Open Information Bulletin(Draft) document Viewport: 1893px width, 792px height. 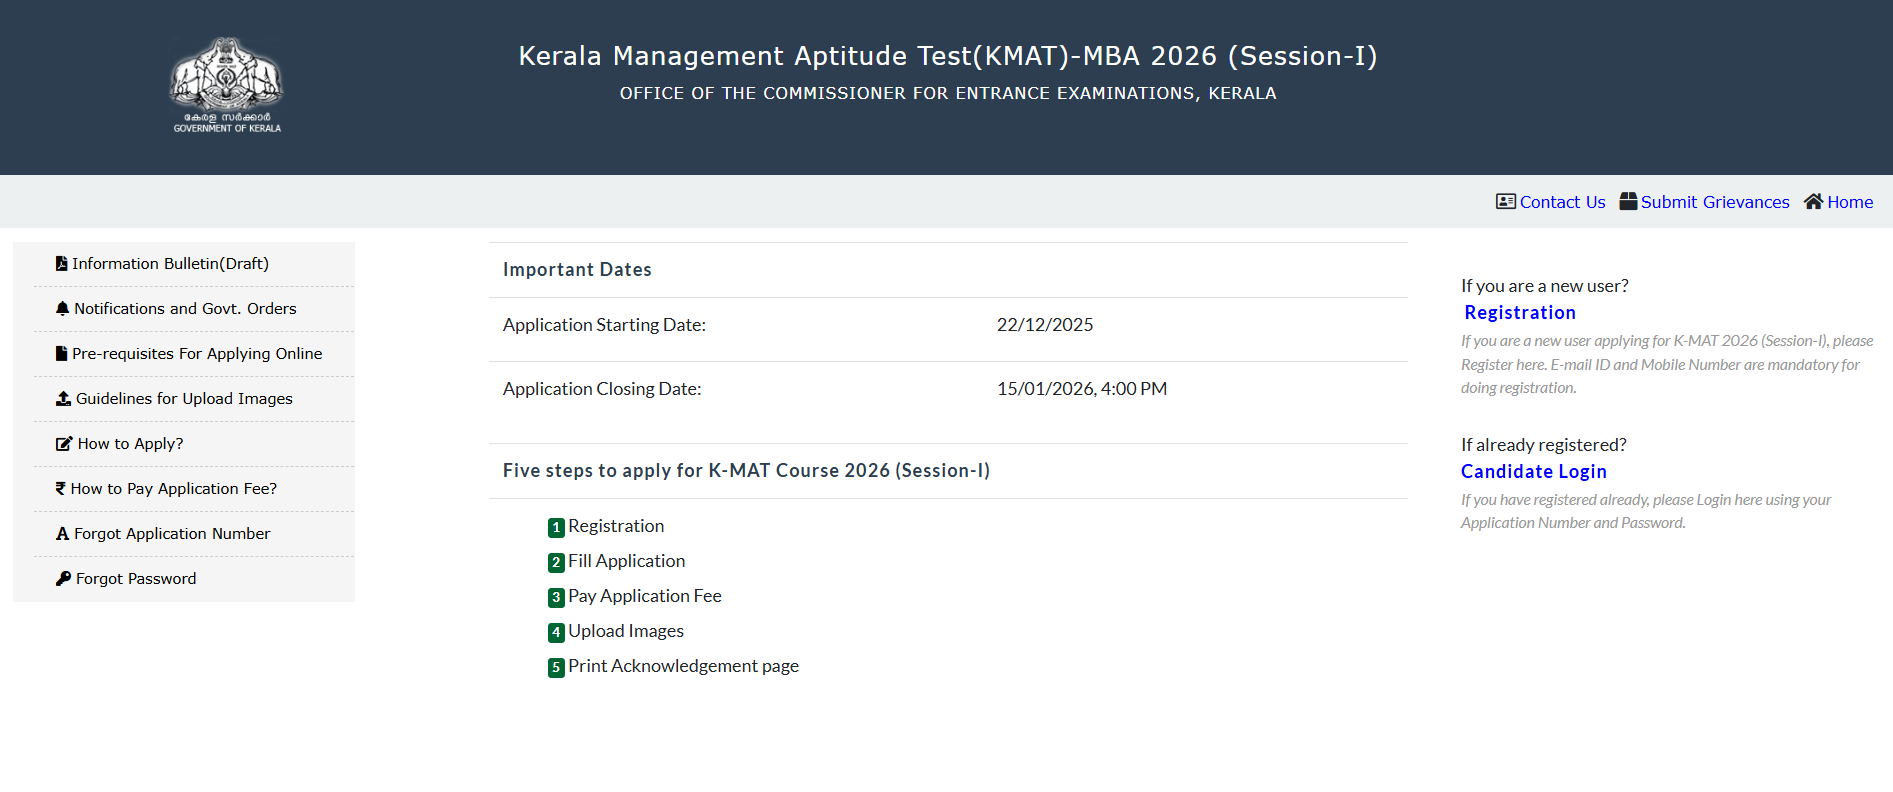pos(170,264)
